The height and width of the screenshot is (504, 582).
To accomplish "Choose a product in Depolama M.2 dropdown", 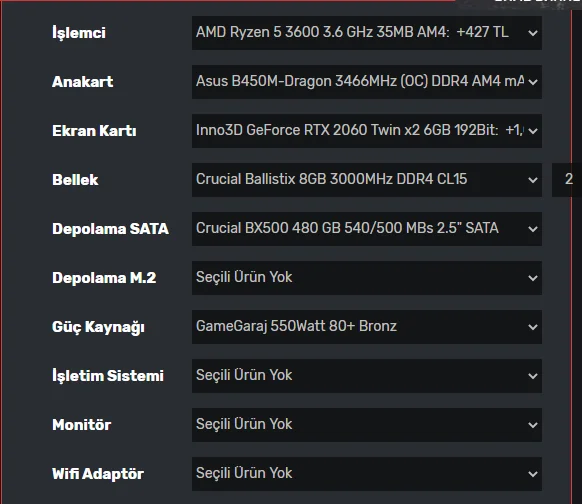I will click(367, 278).
